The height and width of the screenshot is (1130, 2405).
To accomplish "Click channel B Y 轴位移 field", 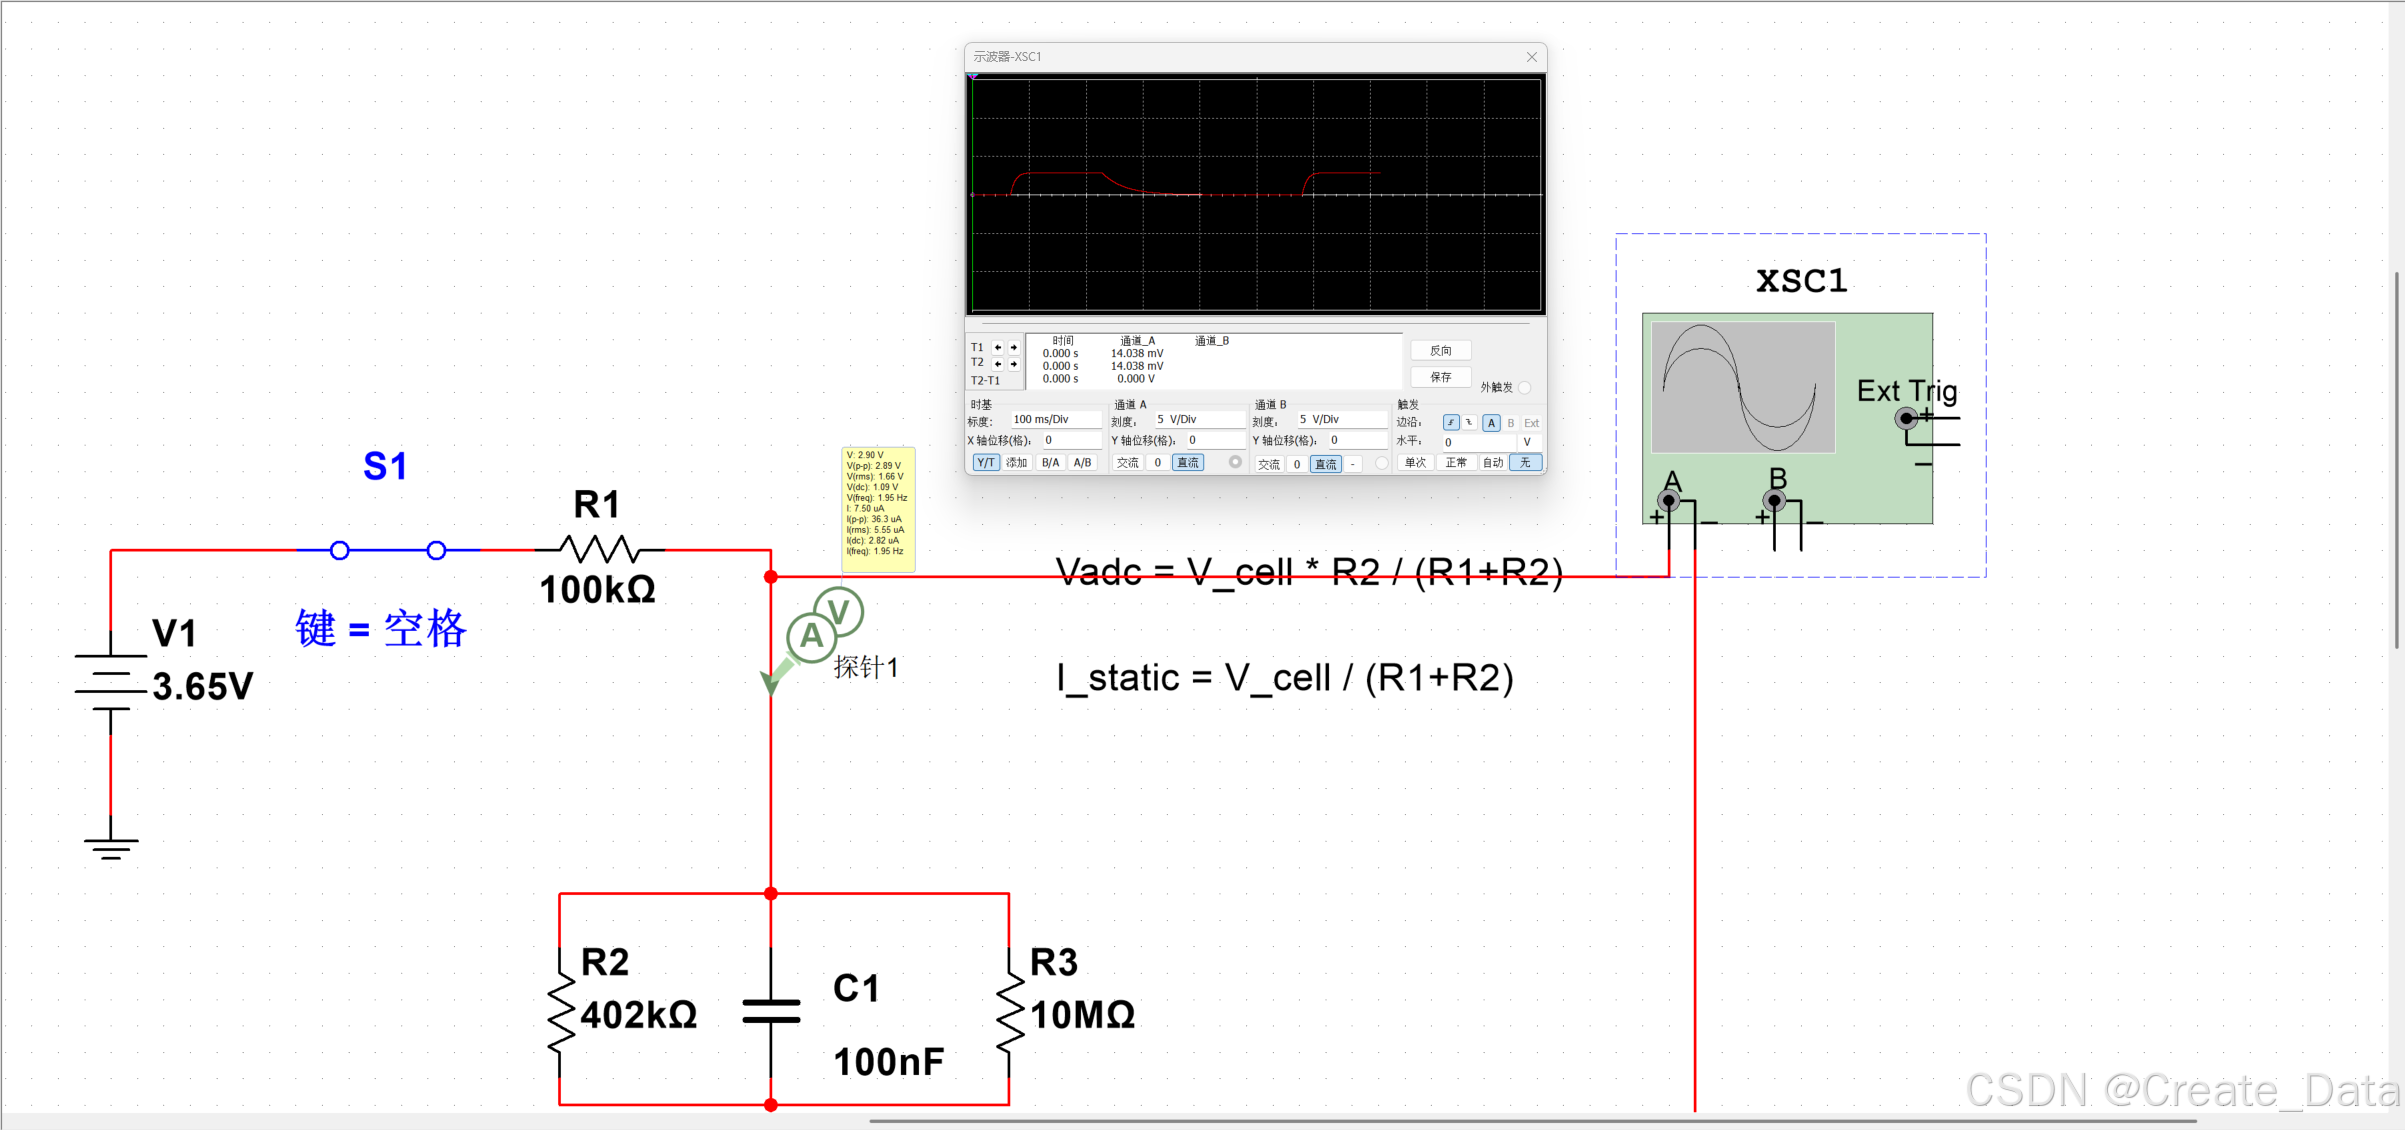I will [x=1358, y=440].
